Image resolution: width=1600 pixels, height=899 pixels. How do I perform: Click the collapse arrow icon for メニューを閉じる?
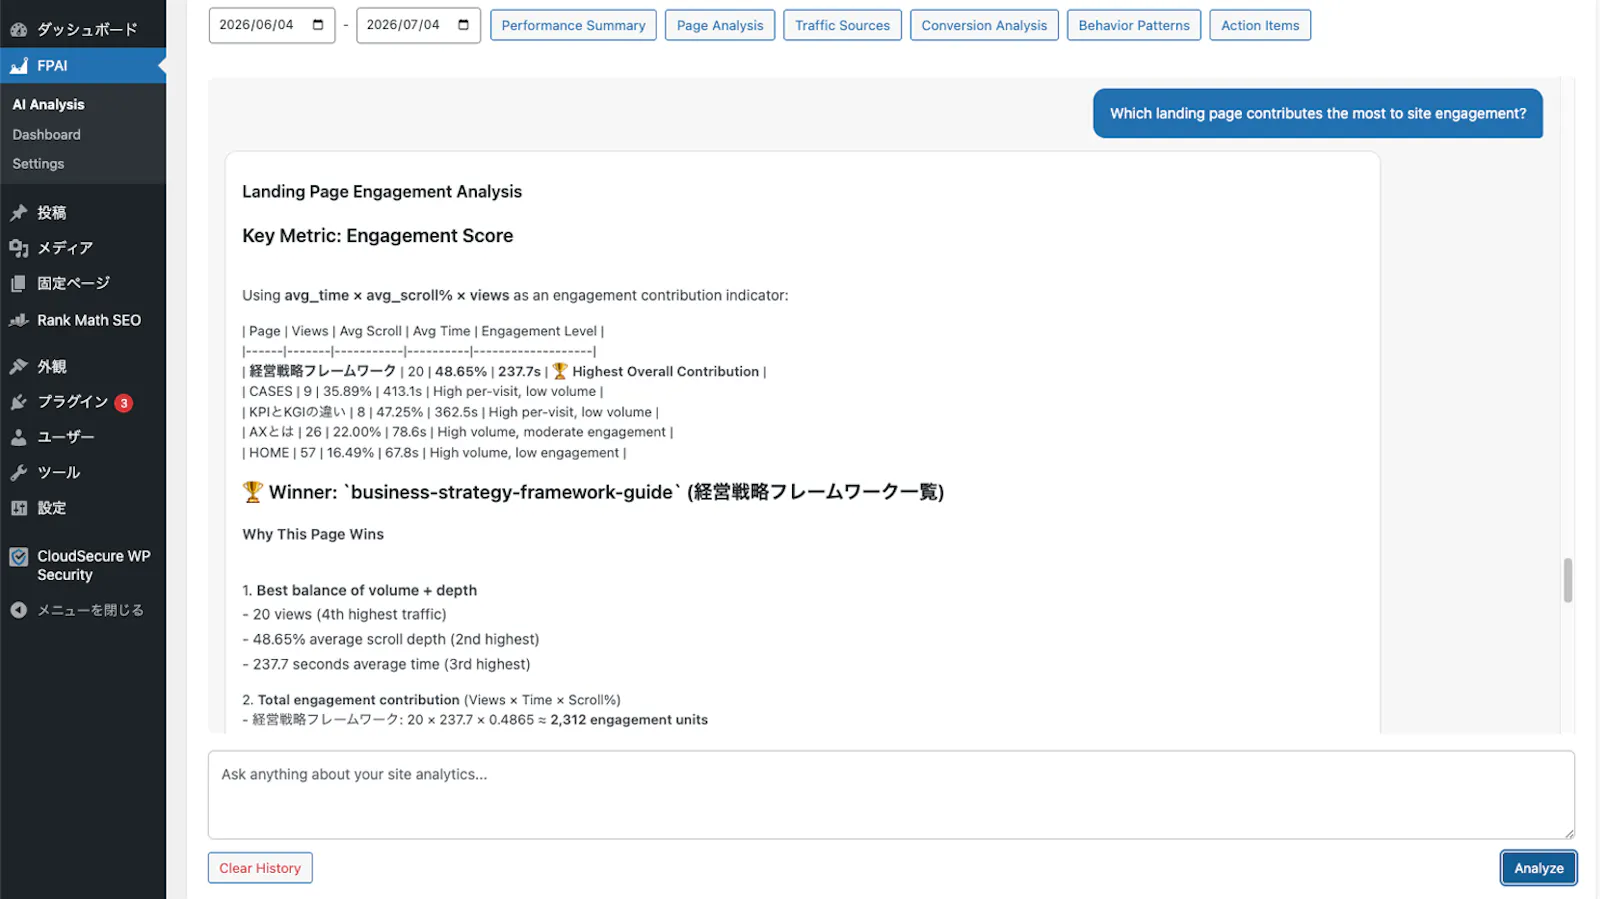click(x=18, y=610)
